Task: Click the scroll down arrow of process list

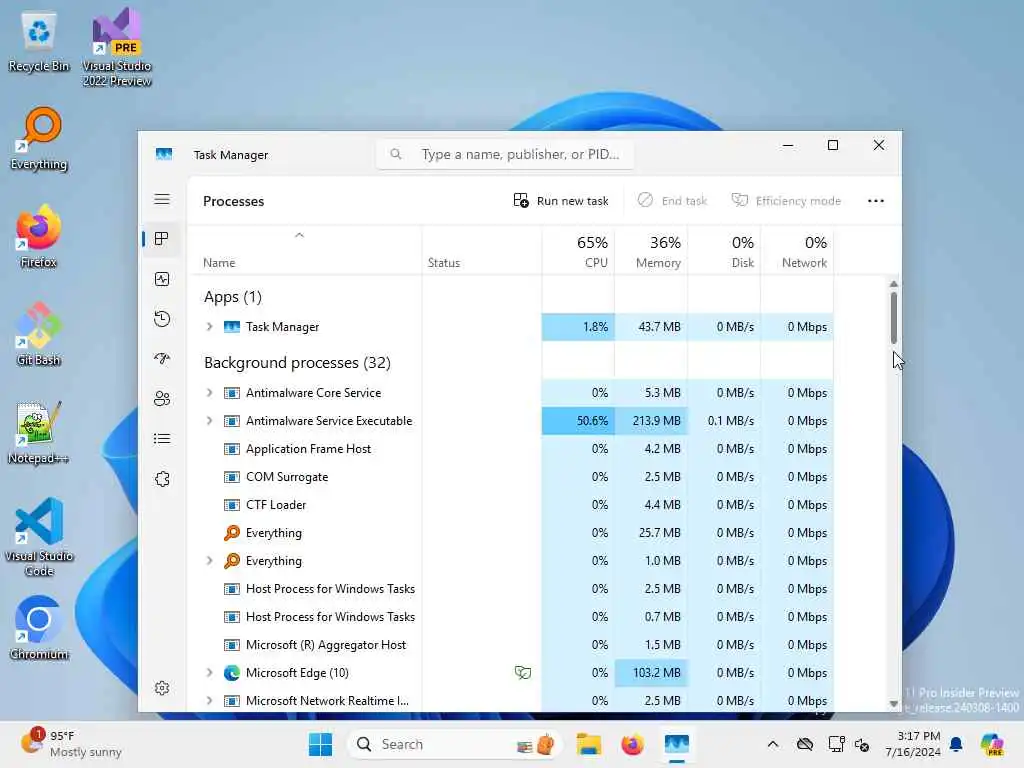Action: pyautogui.click(x=893, y=703)
